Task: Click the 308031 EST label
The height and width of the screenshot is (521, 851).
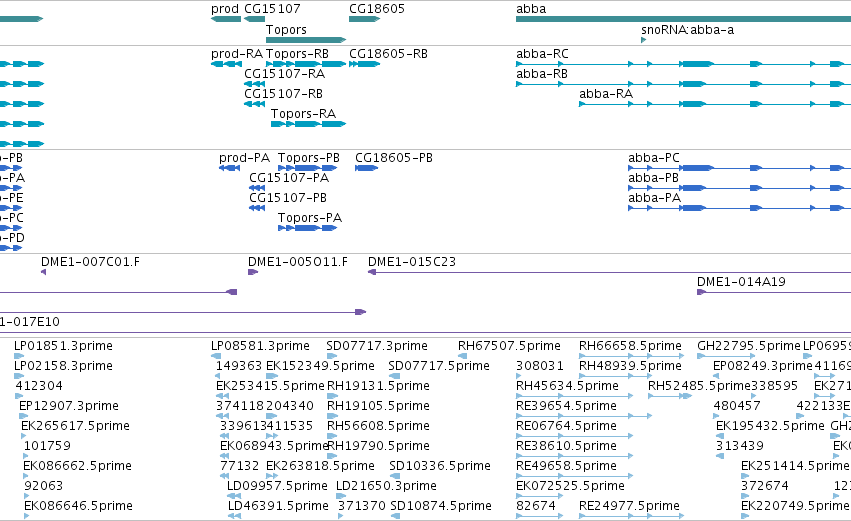Action: (x=540, y=366)
